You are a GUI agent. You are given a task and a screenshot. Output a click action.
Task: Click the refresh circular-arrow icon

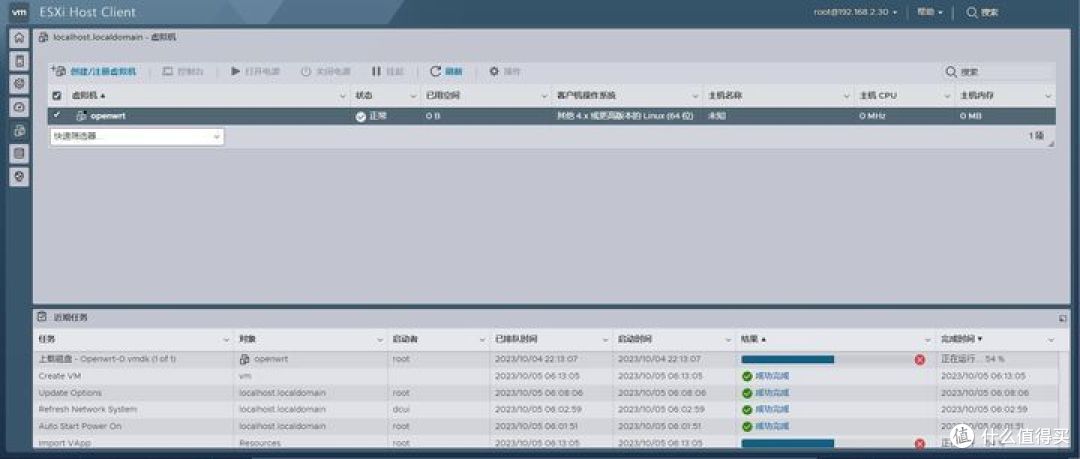coord(435,71)
